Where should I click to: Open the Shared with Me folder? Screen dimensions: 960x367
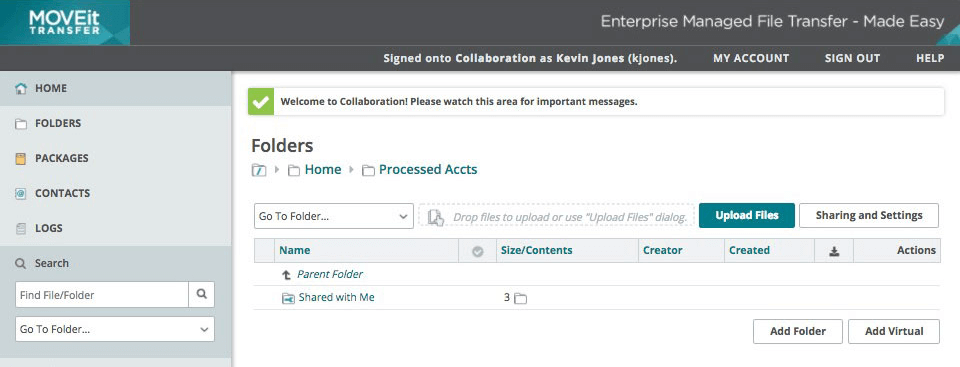coord(336,298)
